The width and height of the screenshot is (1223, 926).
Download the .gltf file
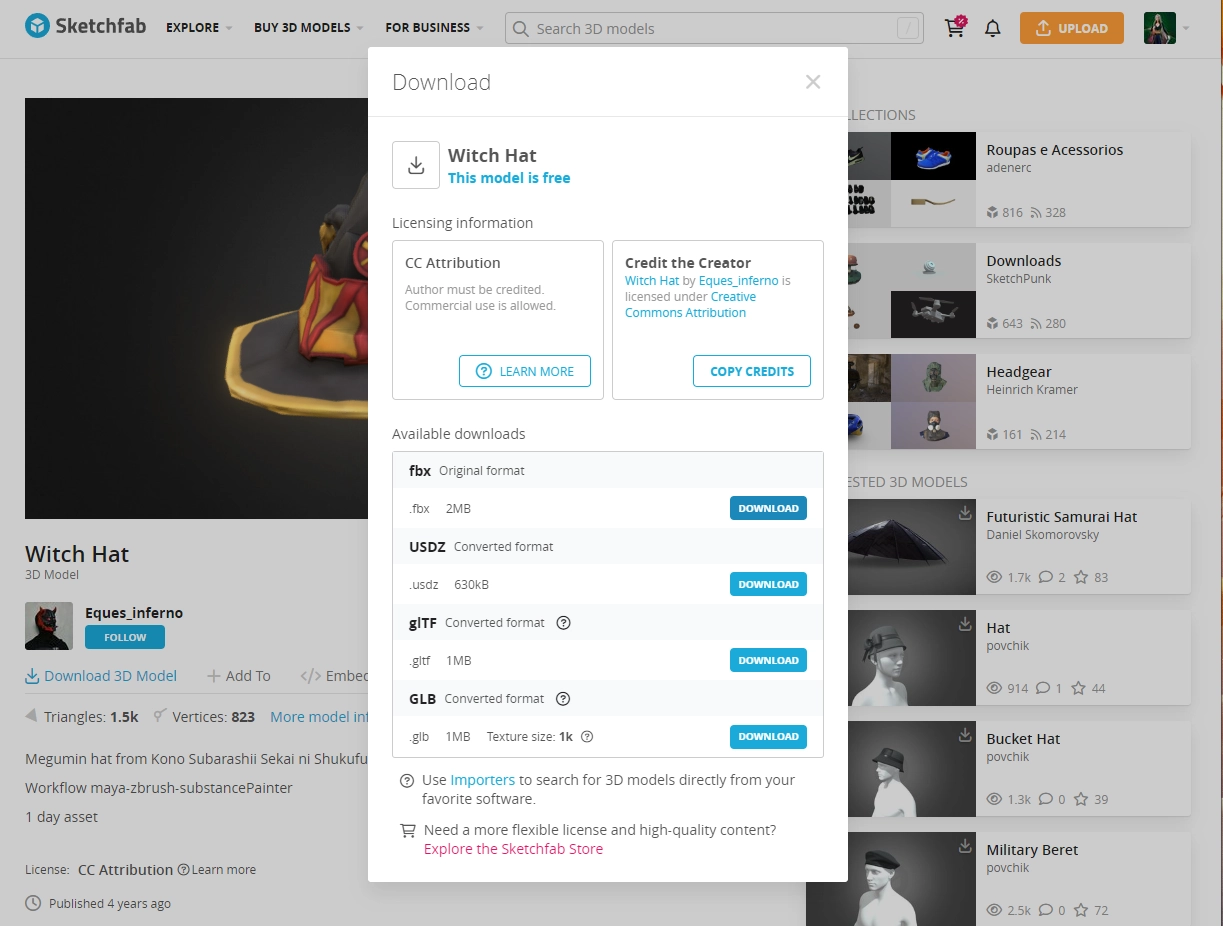768,660
